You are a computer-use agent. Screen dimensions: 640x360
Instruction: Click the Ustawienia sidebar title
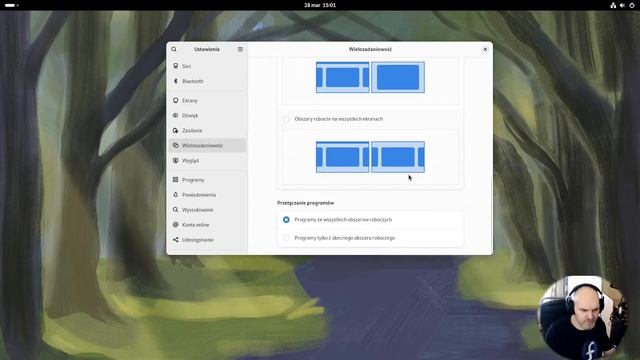click(x=207, y=49)
